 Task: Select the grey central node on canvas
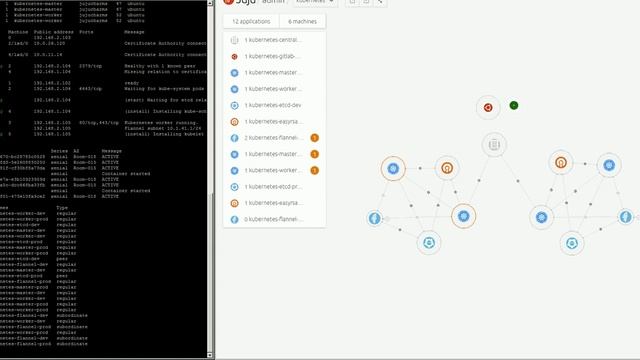pyautogui.click(x=494, y=144)
